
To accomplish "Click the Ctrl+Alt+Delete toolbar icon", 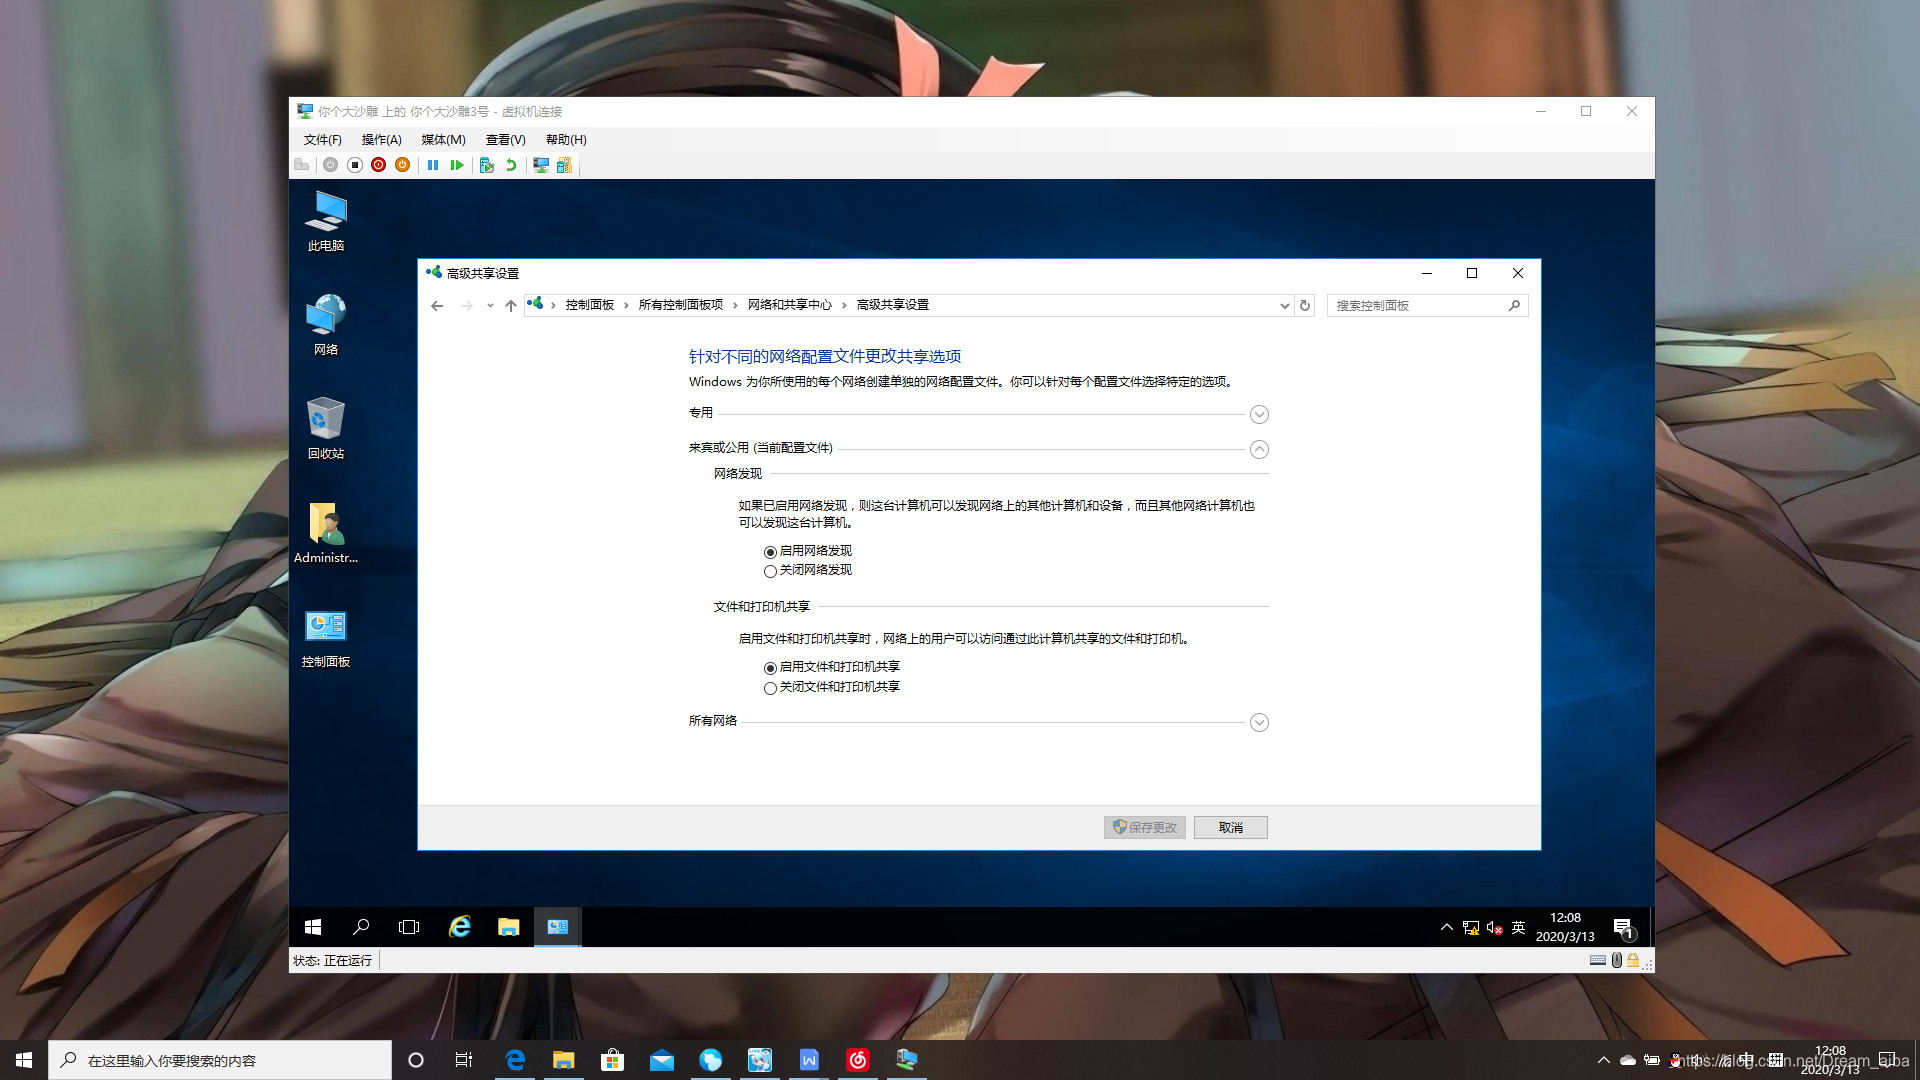I will 301,165.
